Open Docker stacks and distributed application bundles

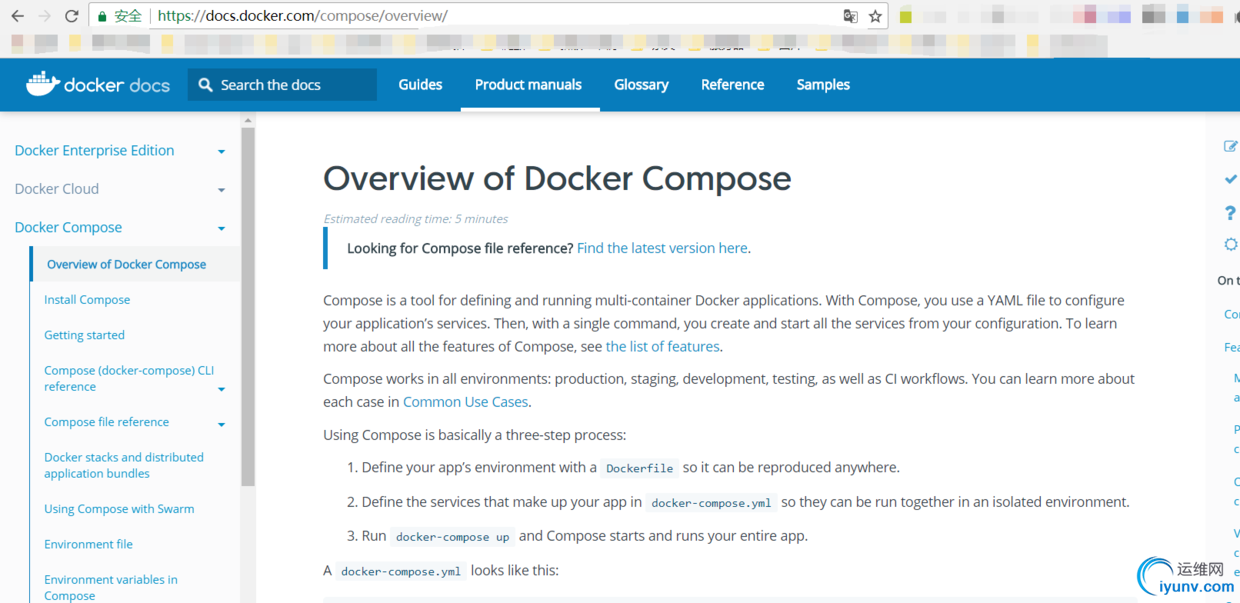pyautogui.click(x=124, y=465)
